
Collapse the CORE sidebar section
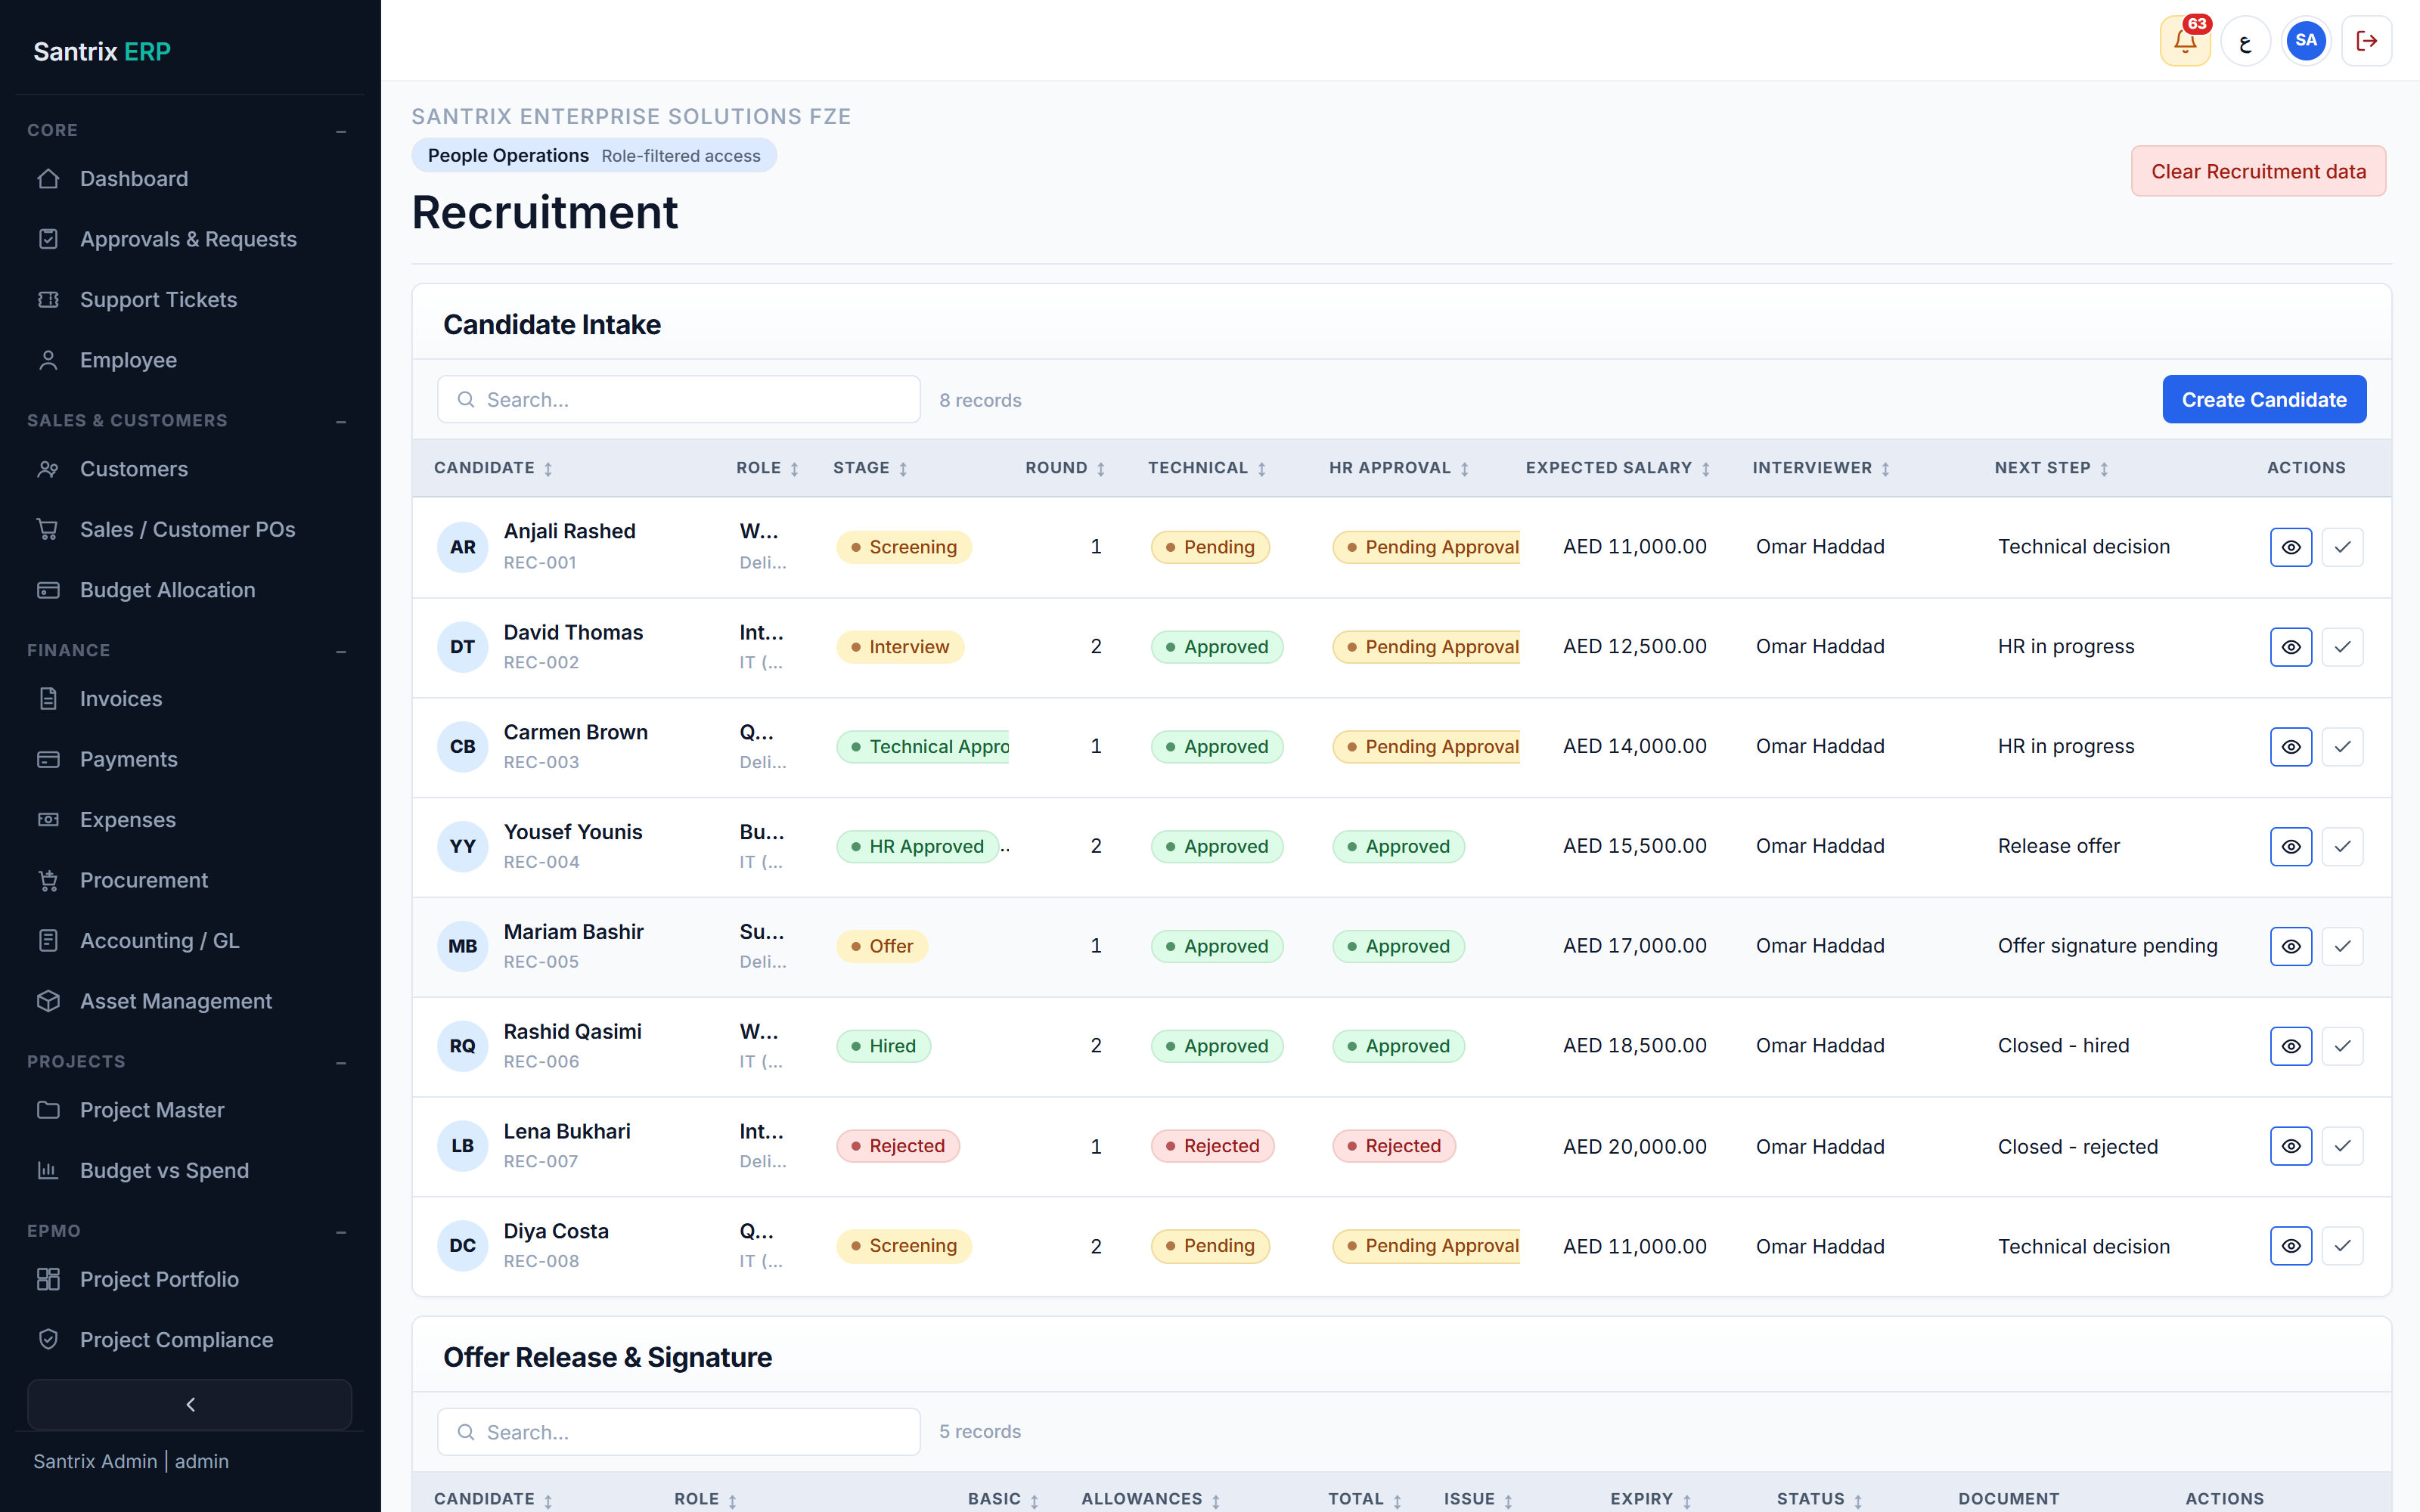(341, 131)
